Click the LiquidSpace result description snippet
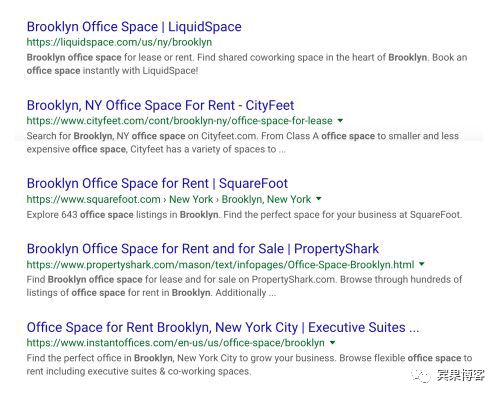This screenshot has width=500, height=397. point(247,64)
